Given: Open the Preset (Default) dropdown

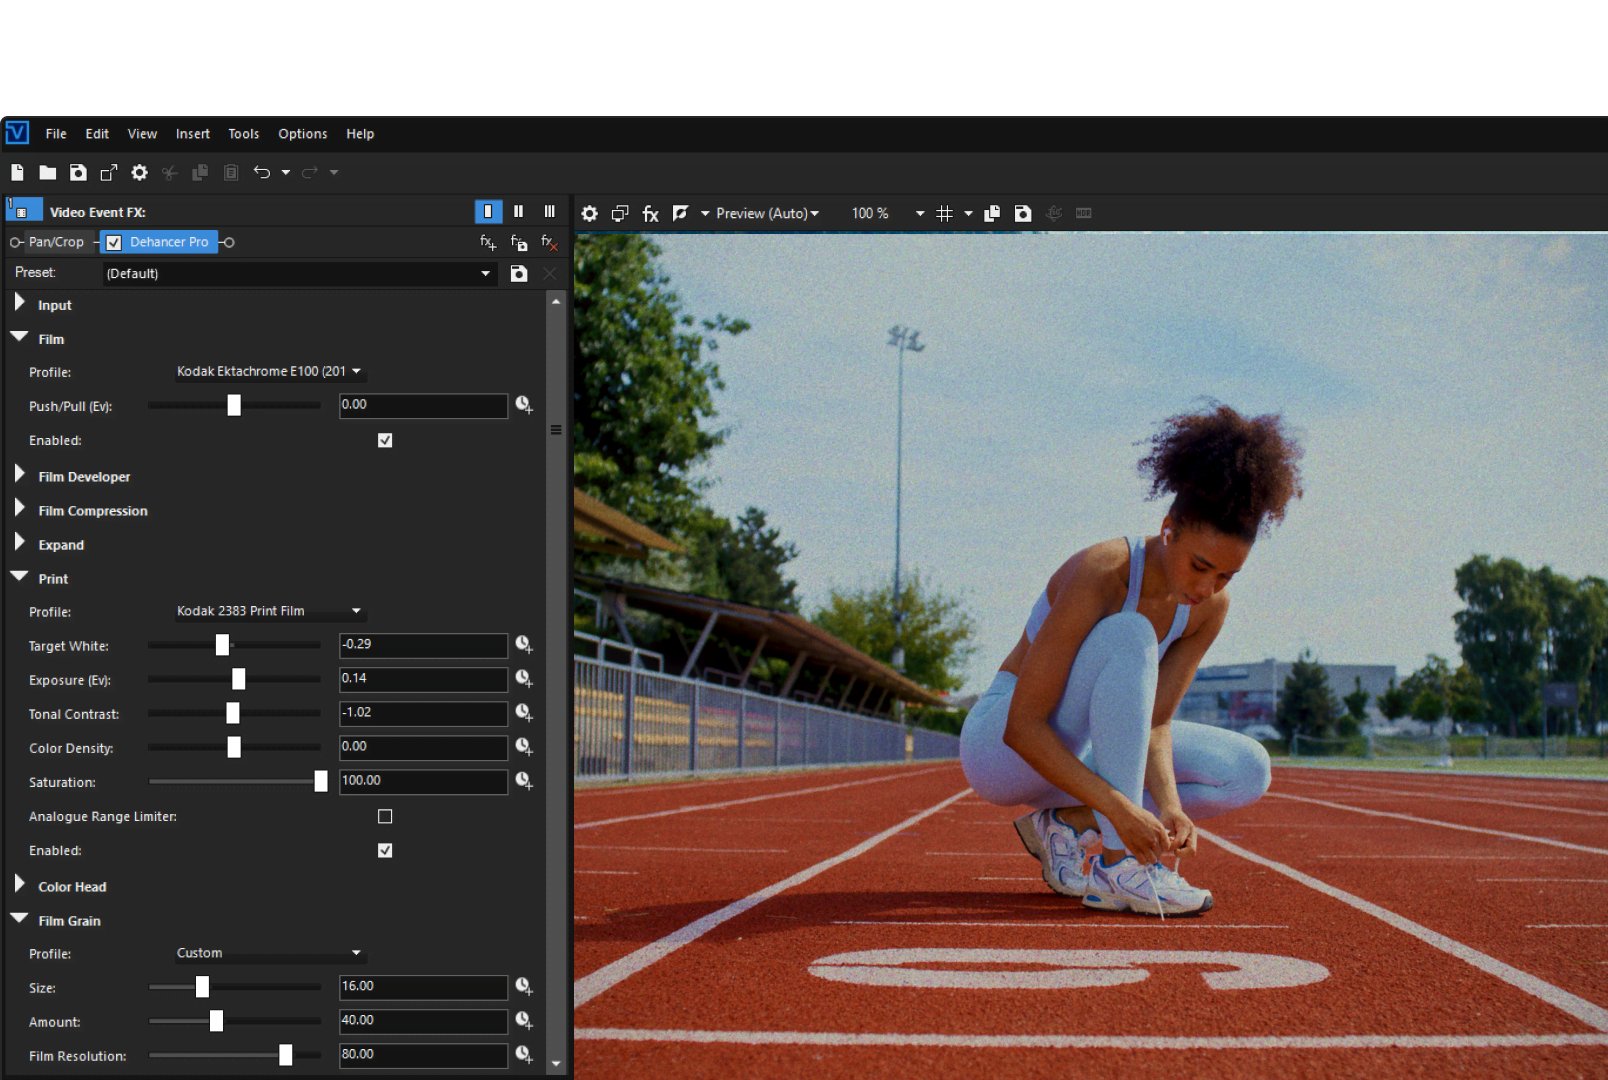Looking at the screenshot, I should (299, 273).
